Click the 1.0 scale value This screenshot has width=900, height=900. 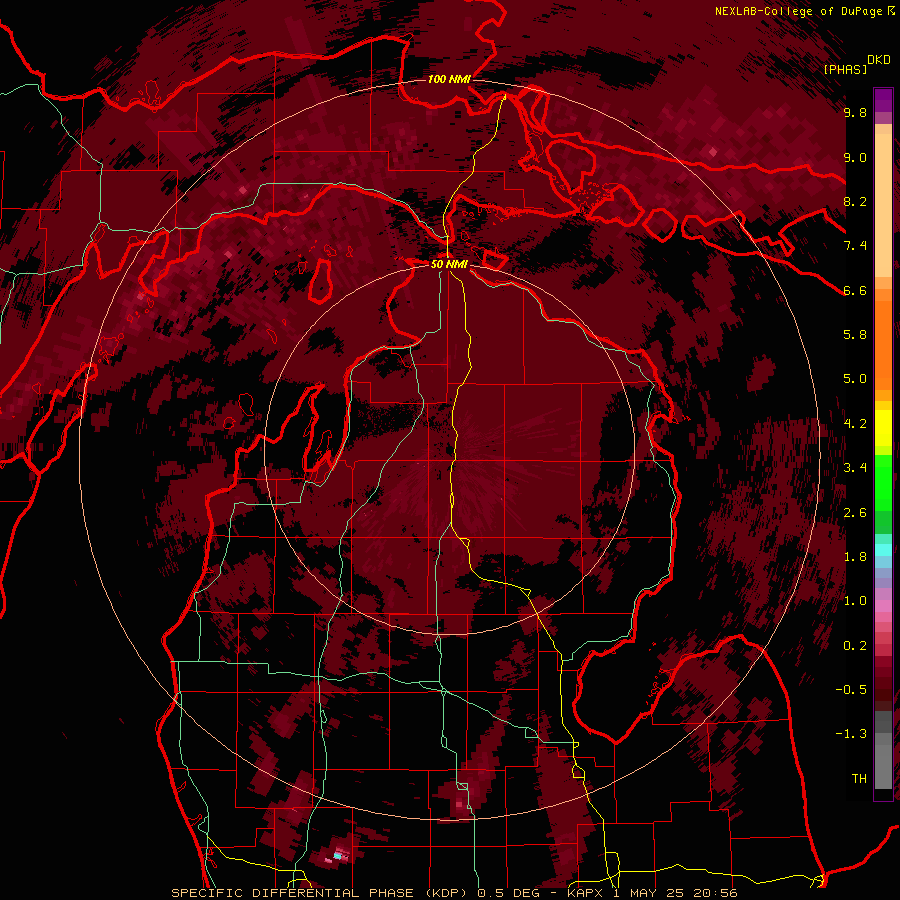[x=855, y=601]
